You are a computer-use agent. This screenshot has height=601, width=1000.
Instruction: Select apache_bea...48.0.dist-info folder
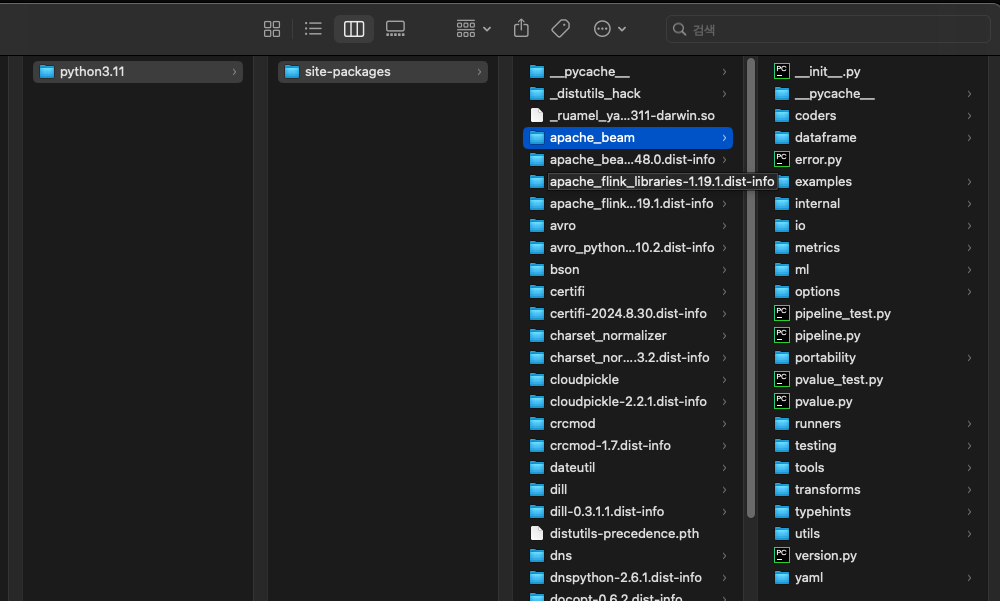pos(628,160)
